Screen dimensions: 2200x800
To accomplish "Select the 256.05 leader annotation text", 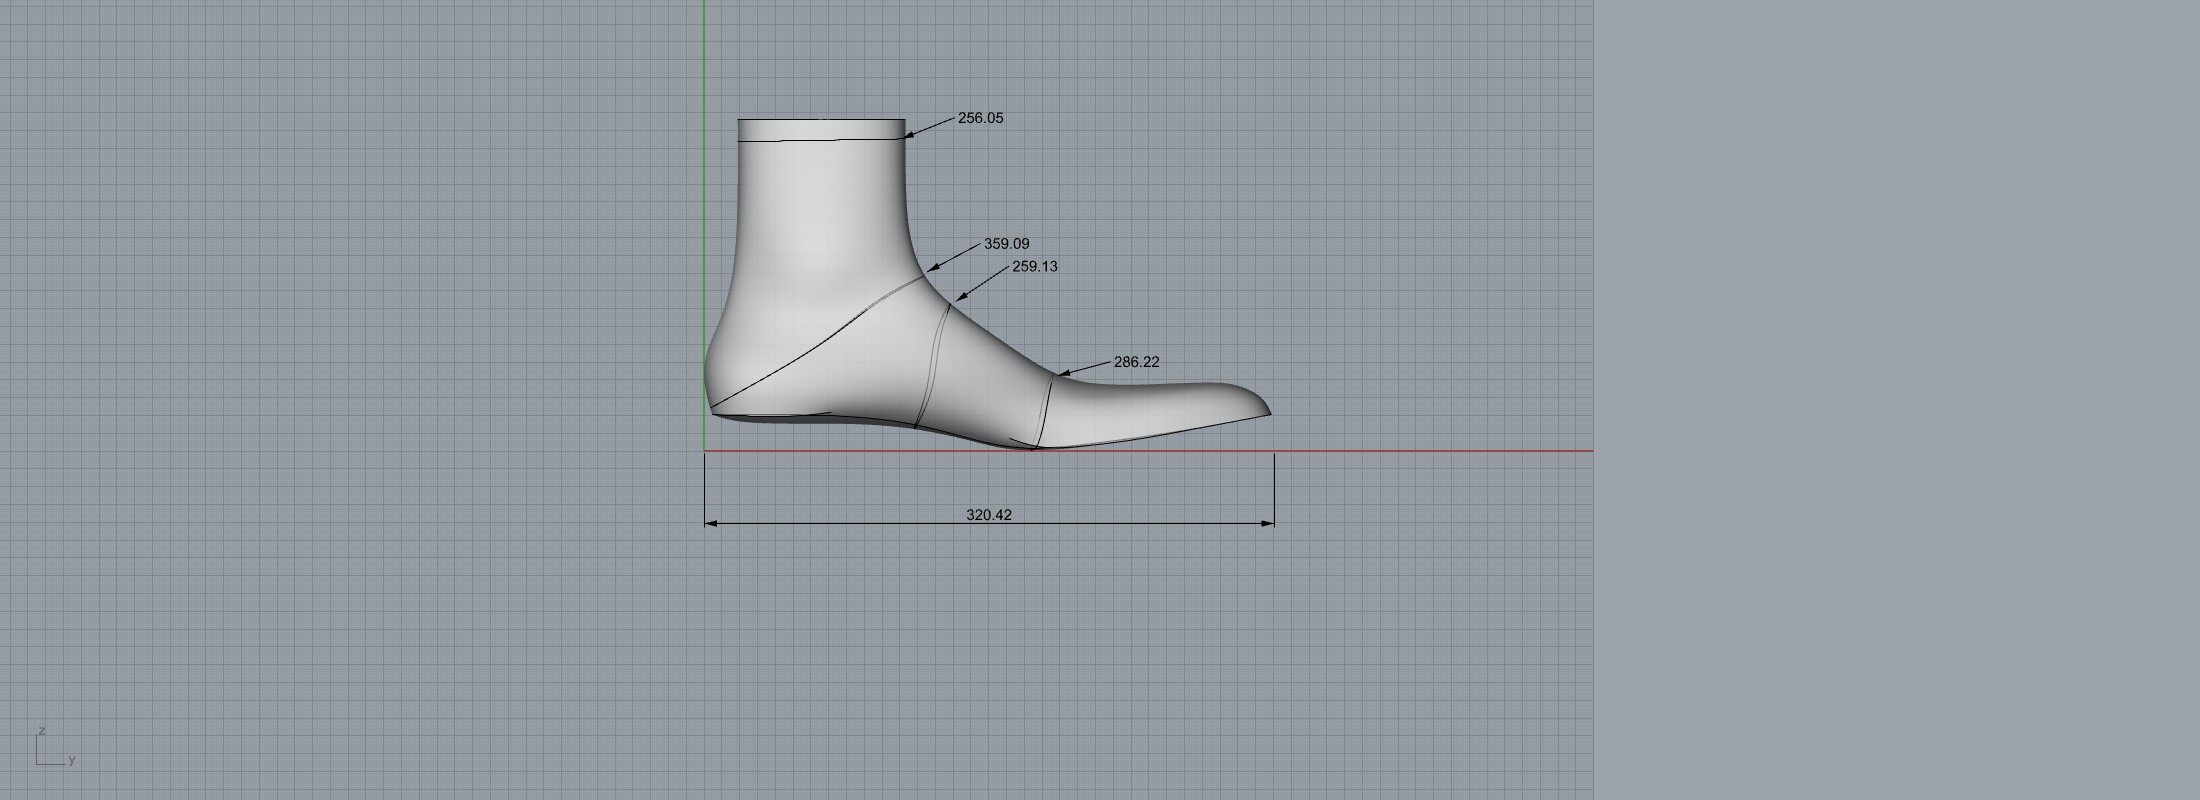I will [x=980, y=118].
